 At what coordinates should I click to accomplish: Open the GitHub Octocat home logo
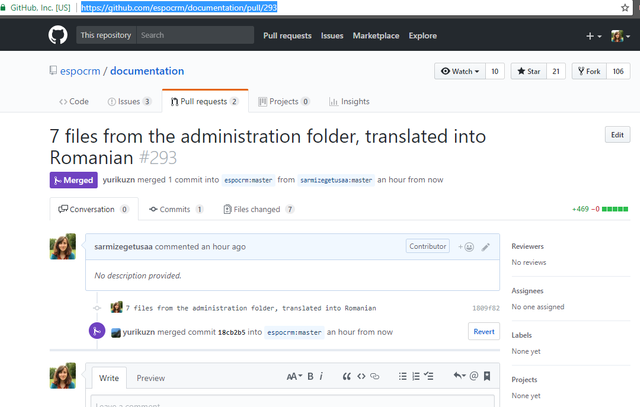point(58,35)
